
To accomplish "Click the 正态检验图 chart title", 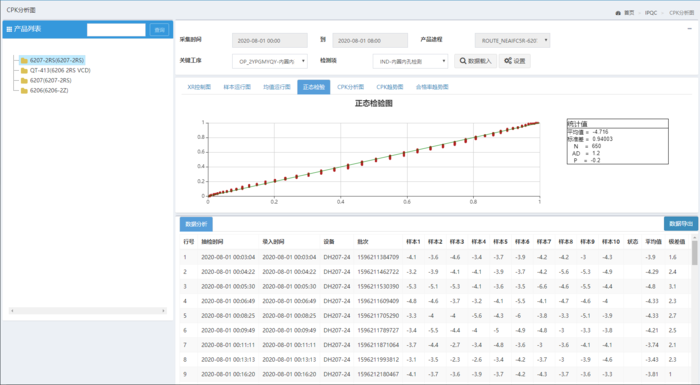I will point(374,104).
